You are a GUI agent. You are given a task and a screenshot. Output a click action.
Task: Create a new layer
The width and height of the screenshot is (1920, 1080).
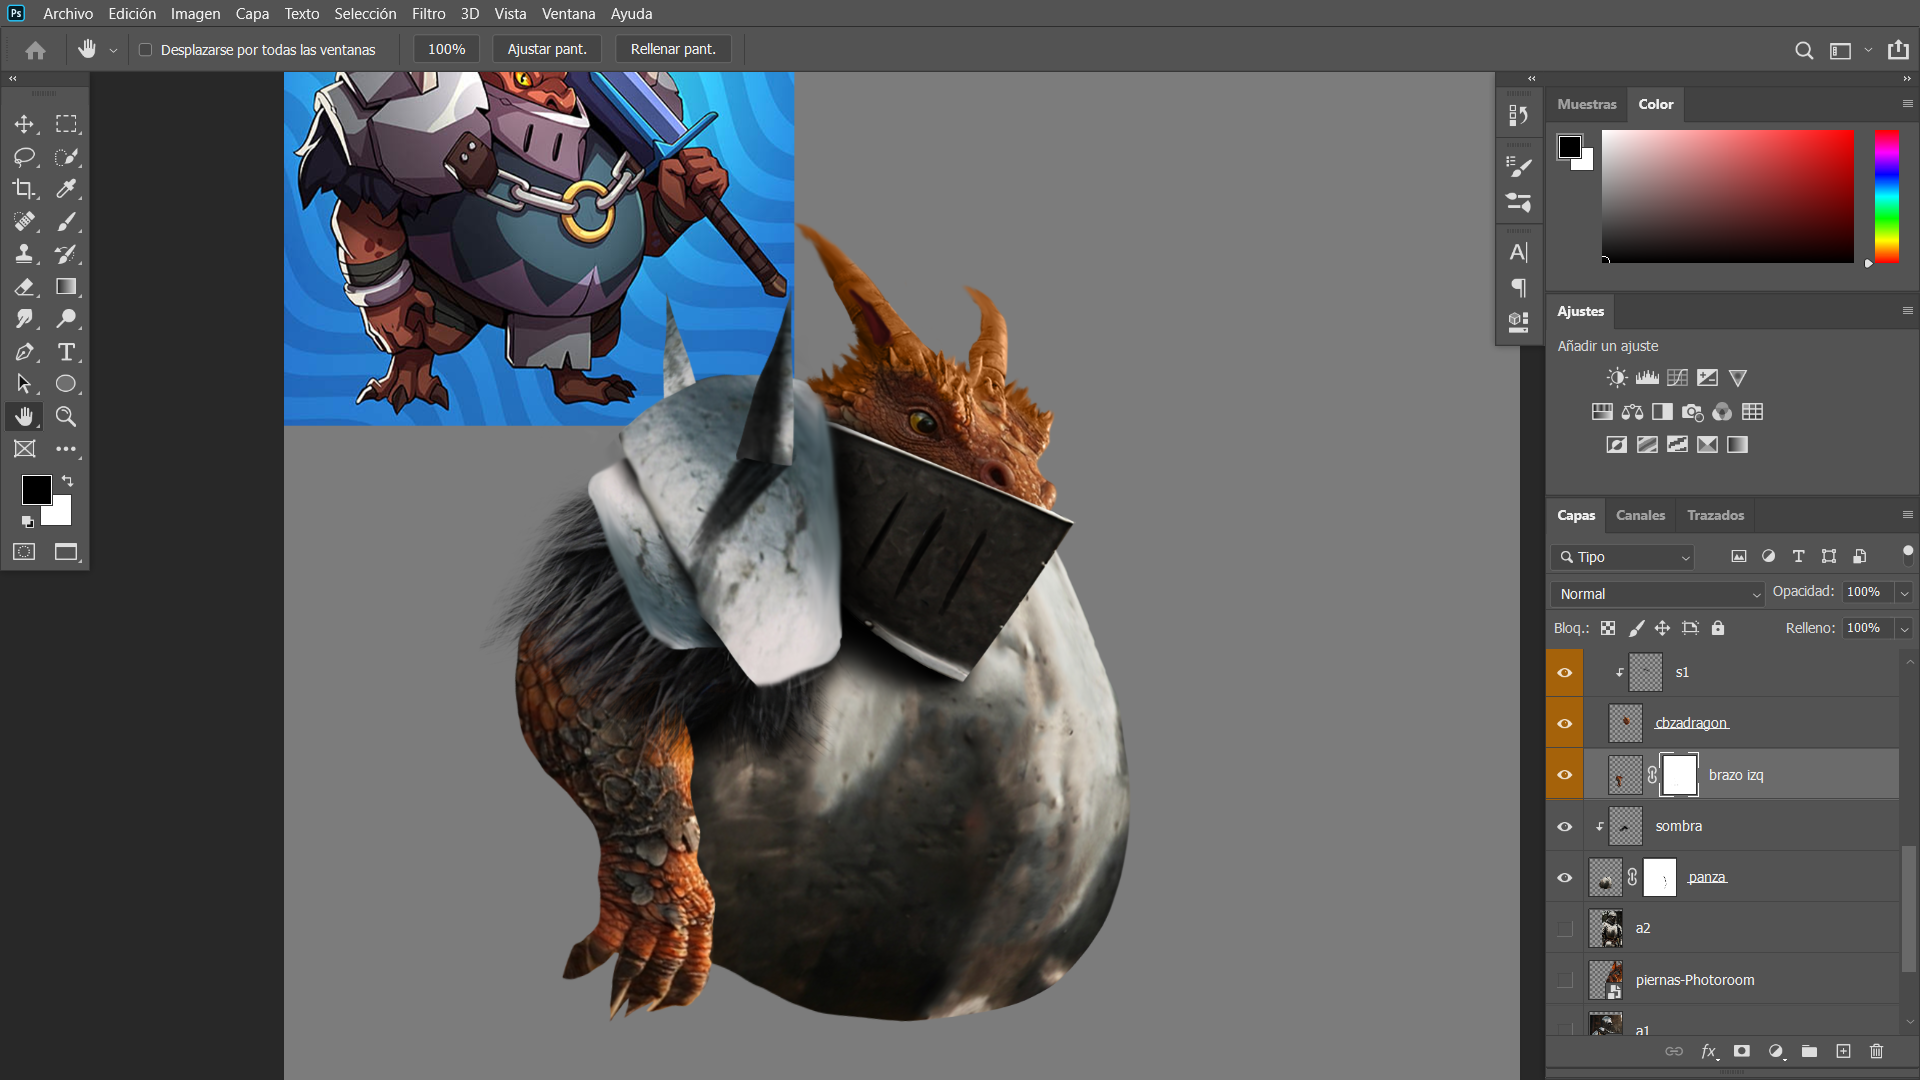[1843, 1051]
